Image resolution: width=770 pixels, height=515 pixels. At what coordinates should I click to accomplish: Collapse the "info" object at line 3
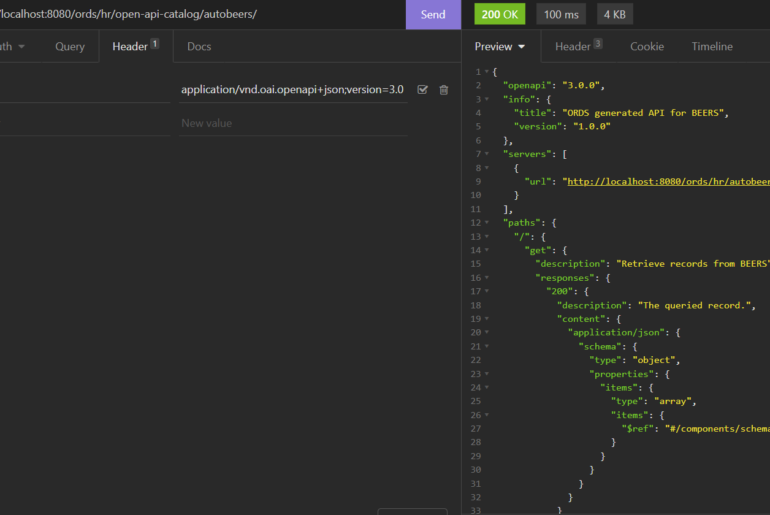coord(487,99)
